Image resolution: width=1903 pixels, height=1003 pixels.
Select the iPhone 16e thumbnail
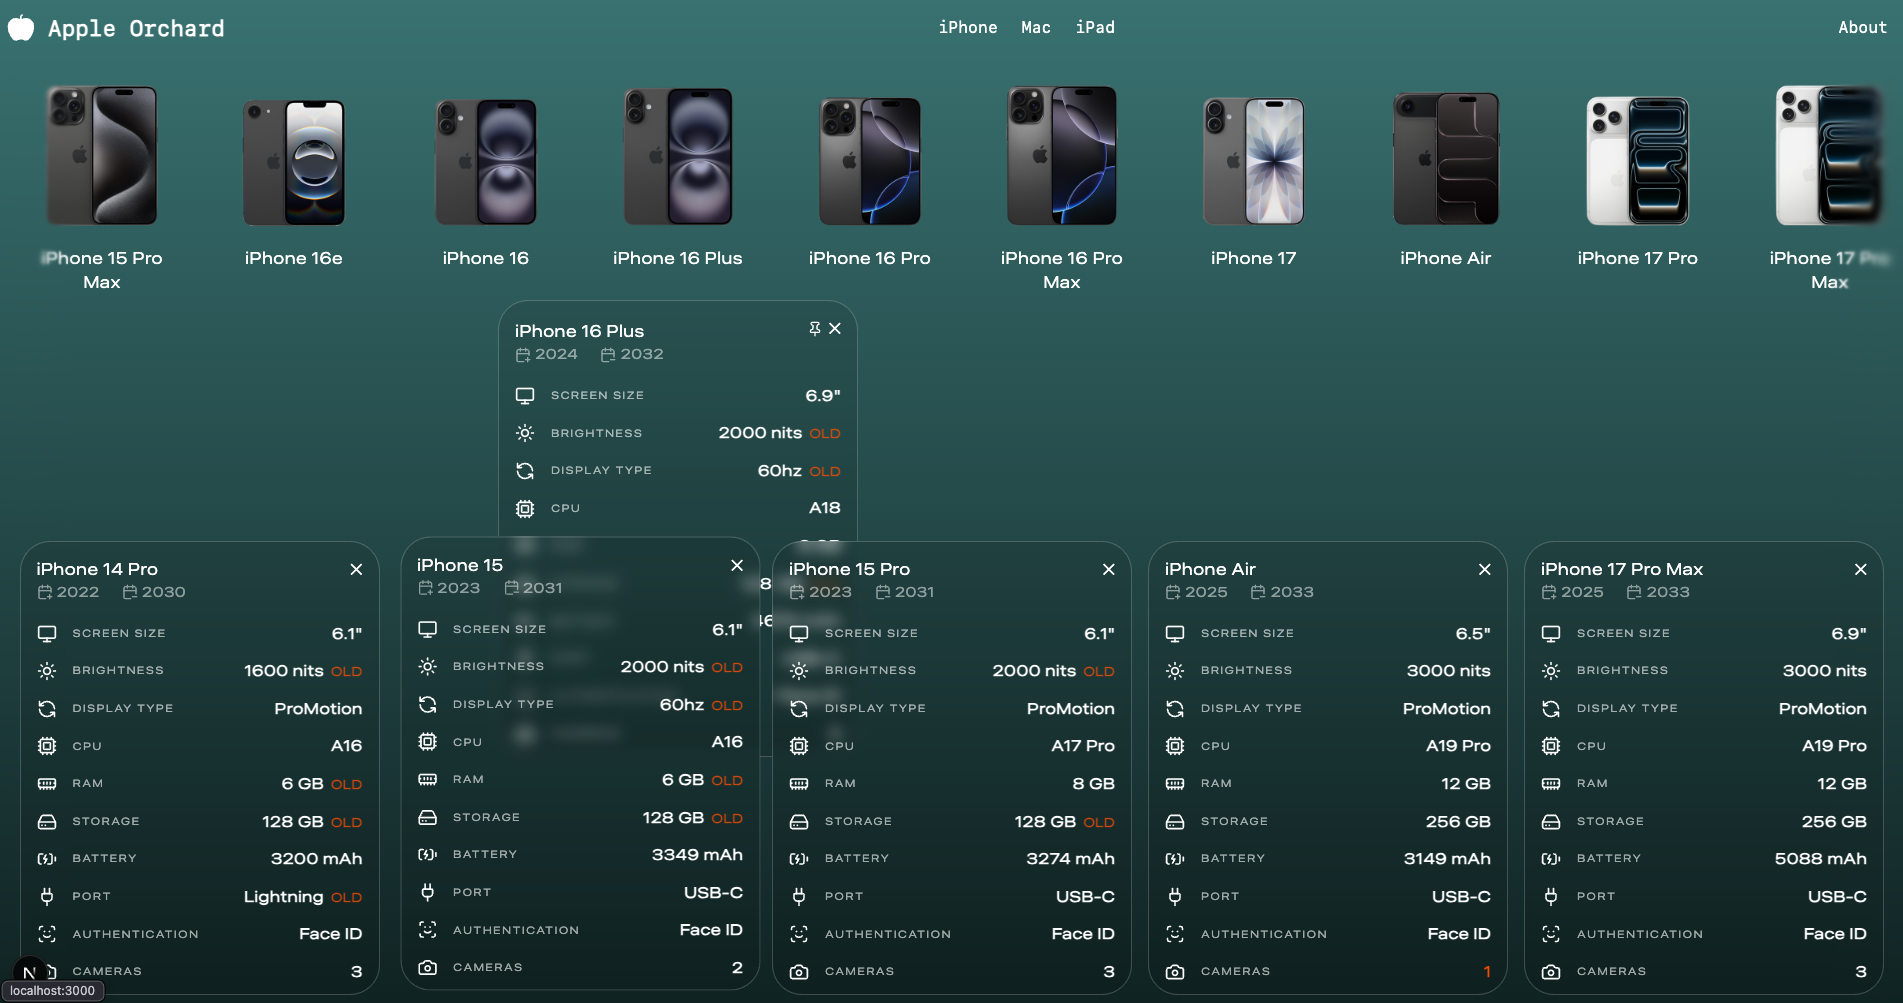[x=294, y=160]
